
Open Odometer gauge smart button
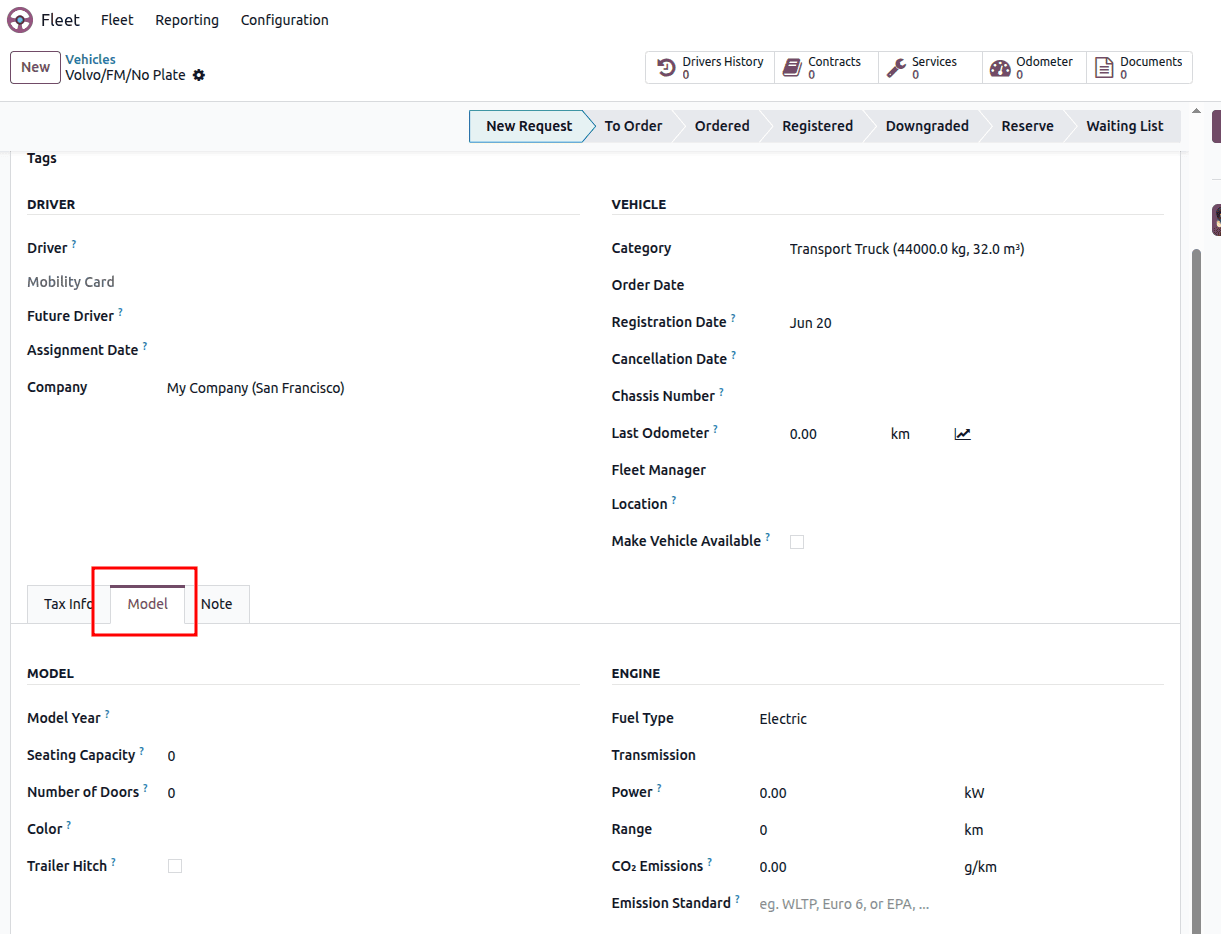pyautogui.click(x=1034, y=68)
